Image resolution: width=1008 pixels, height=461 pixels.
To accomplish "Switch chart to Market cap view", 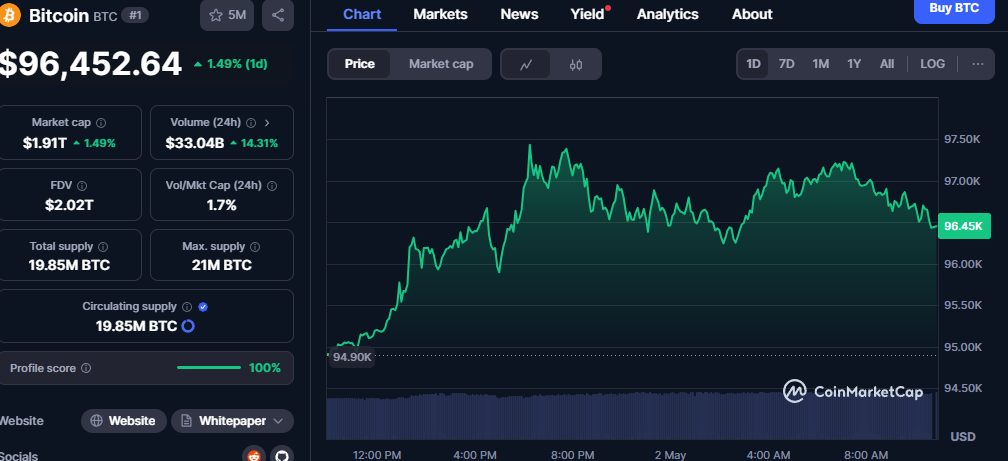I will 441,64.
